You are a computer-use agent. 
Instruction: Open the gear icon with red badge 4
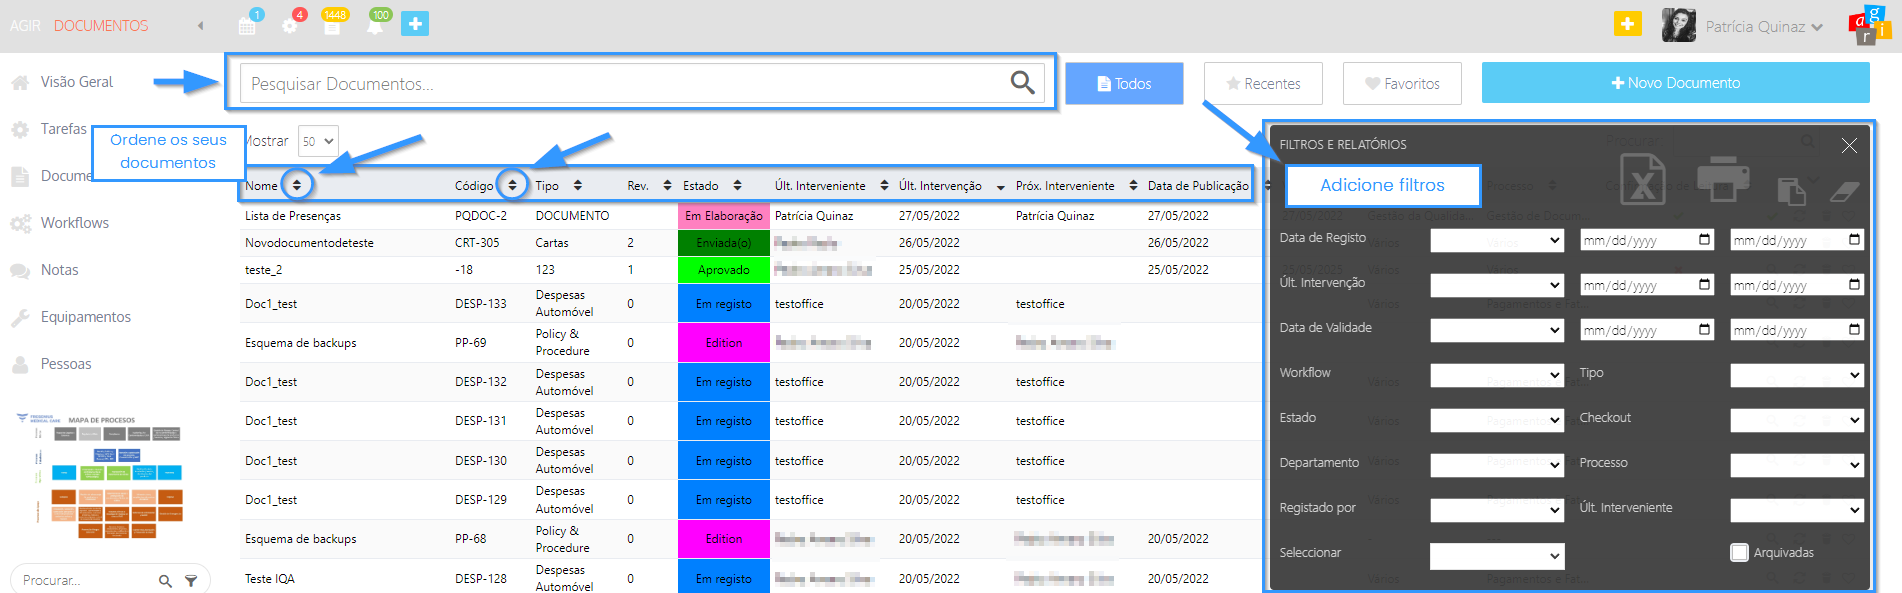click(x=290, y=25)
